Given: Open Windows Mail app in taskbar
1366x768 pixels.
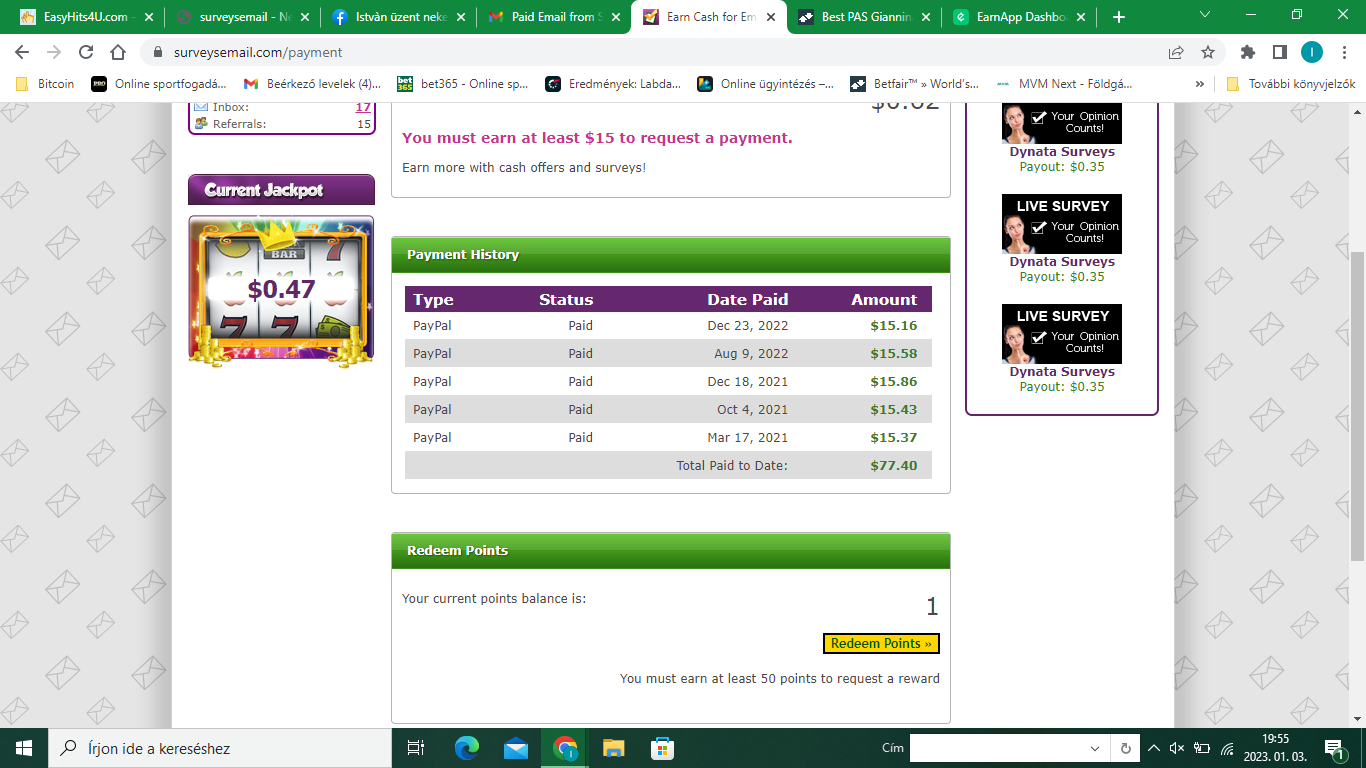Looking at the screenshot, I should click(516, 748).
